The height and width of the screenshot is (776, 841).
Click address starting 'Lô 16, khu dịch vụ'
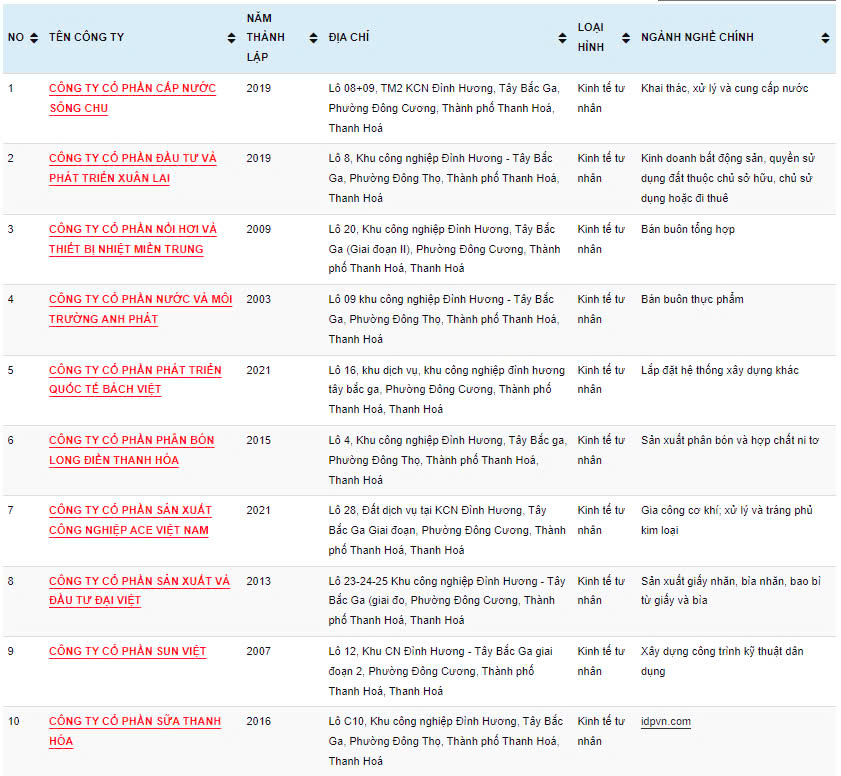coord(446,389)
